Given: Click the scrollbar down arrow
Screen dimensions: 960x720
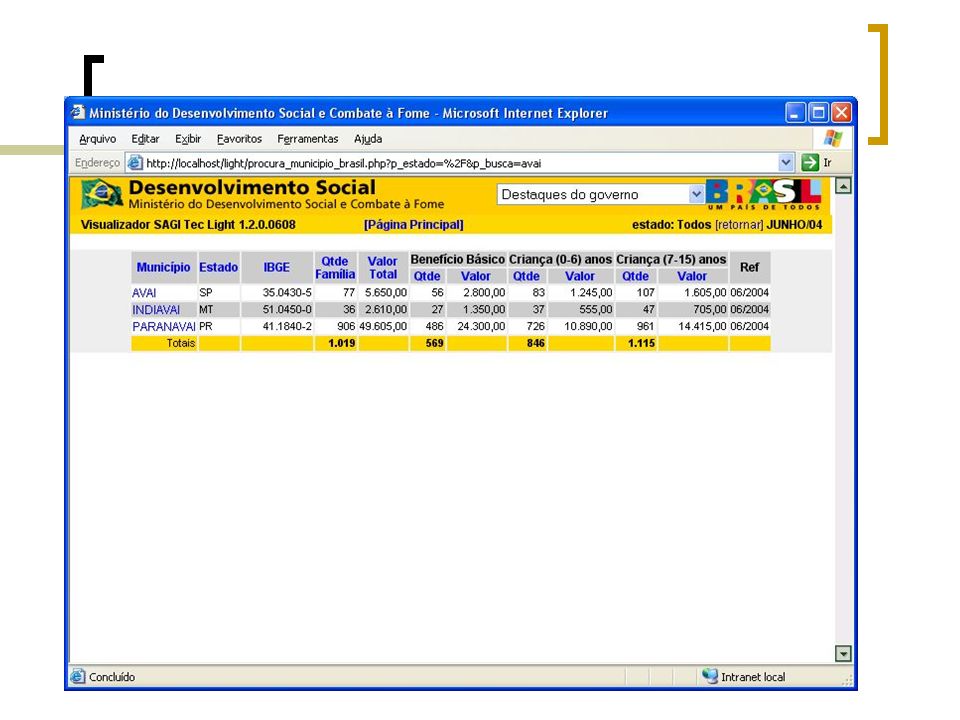Looking at the screenshot, I should (843, 653).
